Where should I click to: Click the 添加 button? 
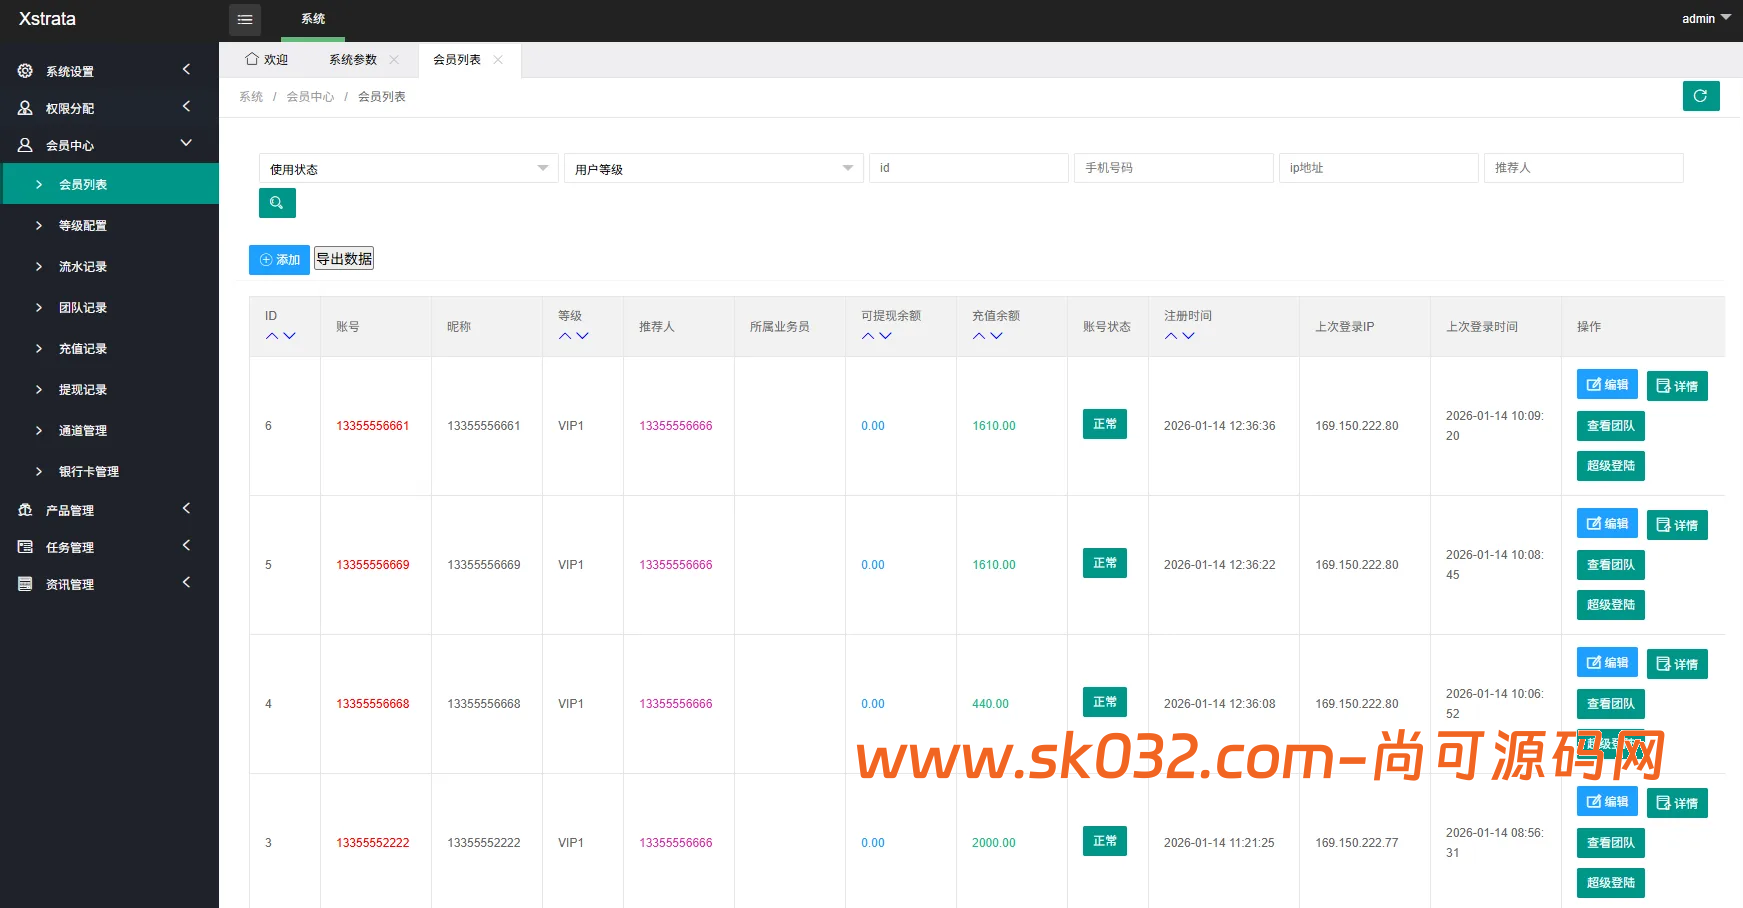279,259
